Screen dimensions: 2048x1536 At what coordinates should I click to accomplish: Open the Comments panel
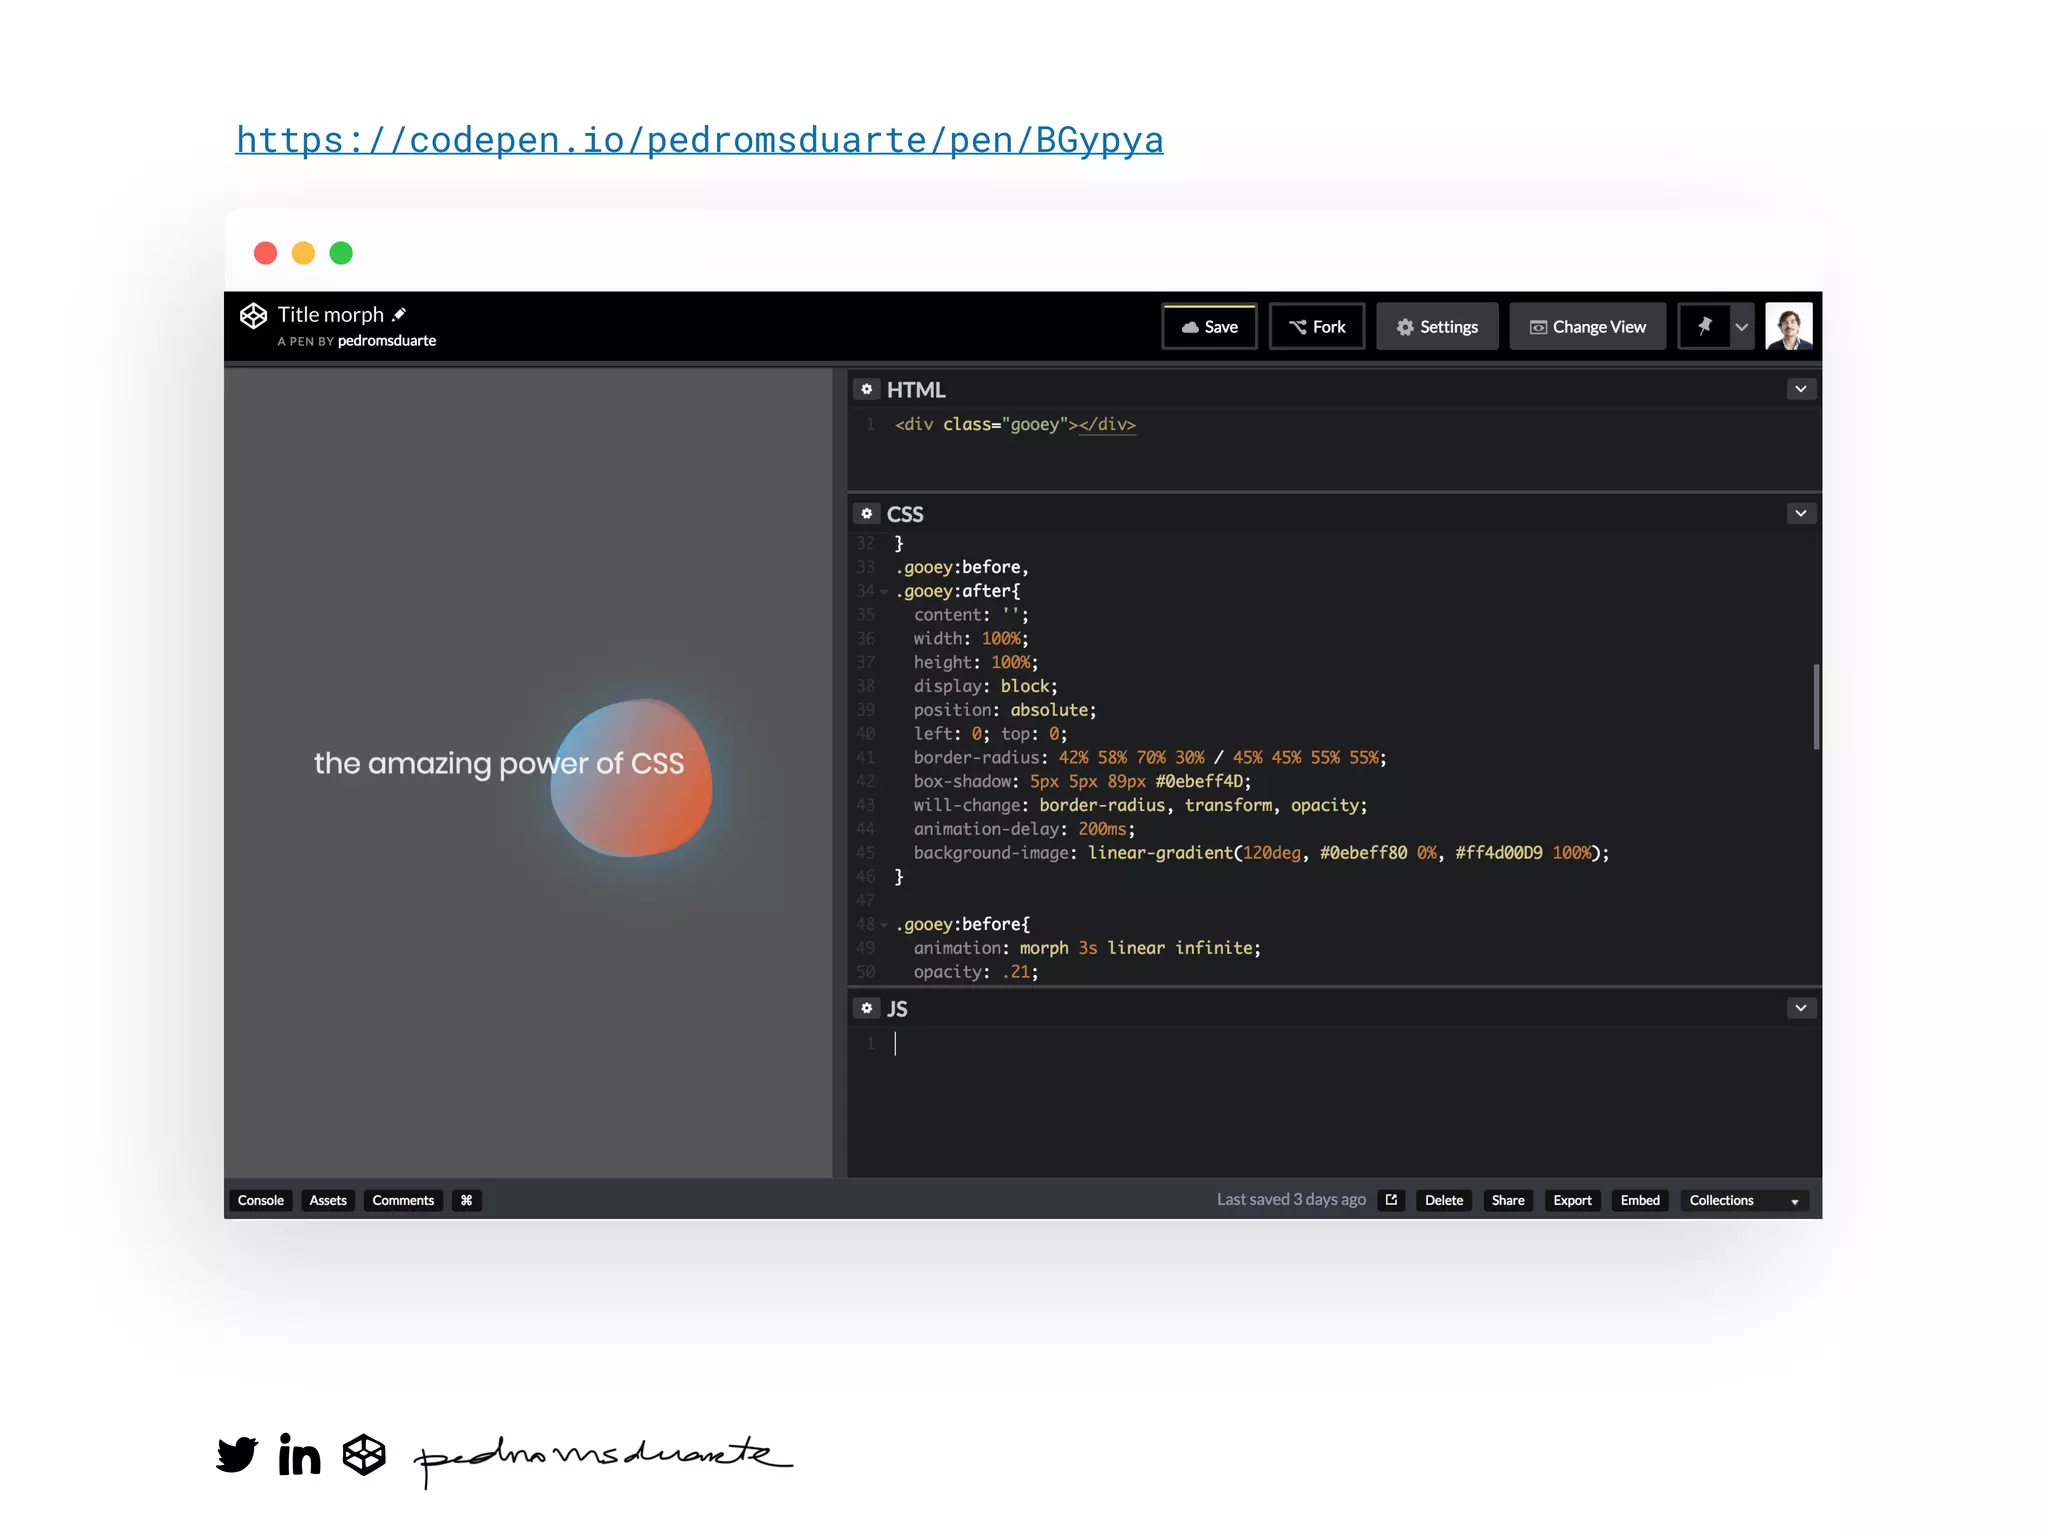403,1200
